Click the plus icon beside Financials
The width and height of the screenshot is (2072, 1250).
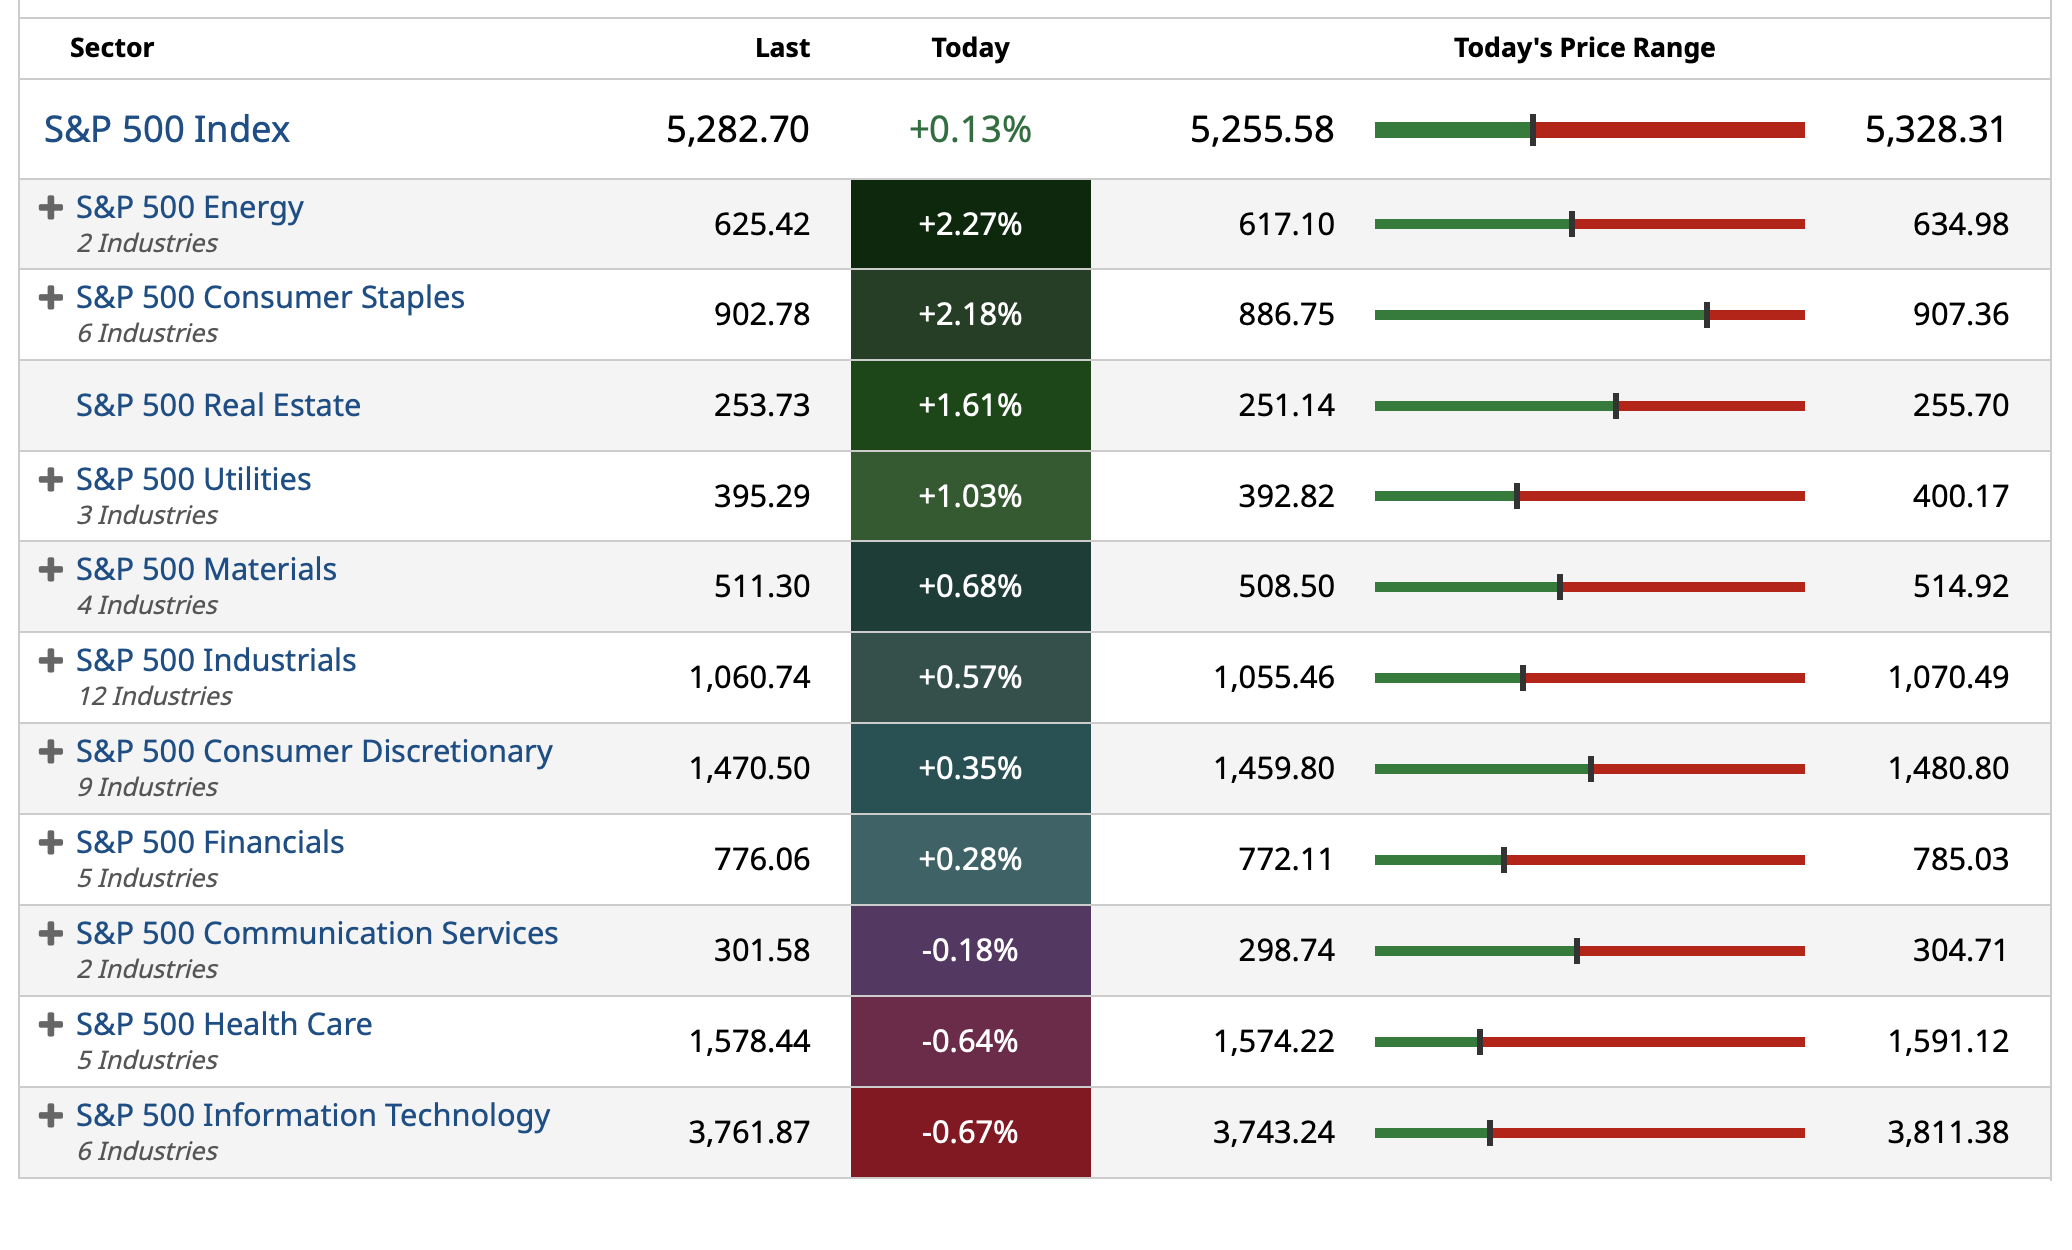pyautogui.click(x=50, y=843)
